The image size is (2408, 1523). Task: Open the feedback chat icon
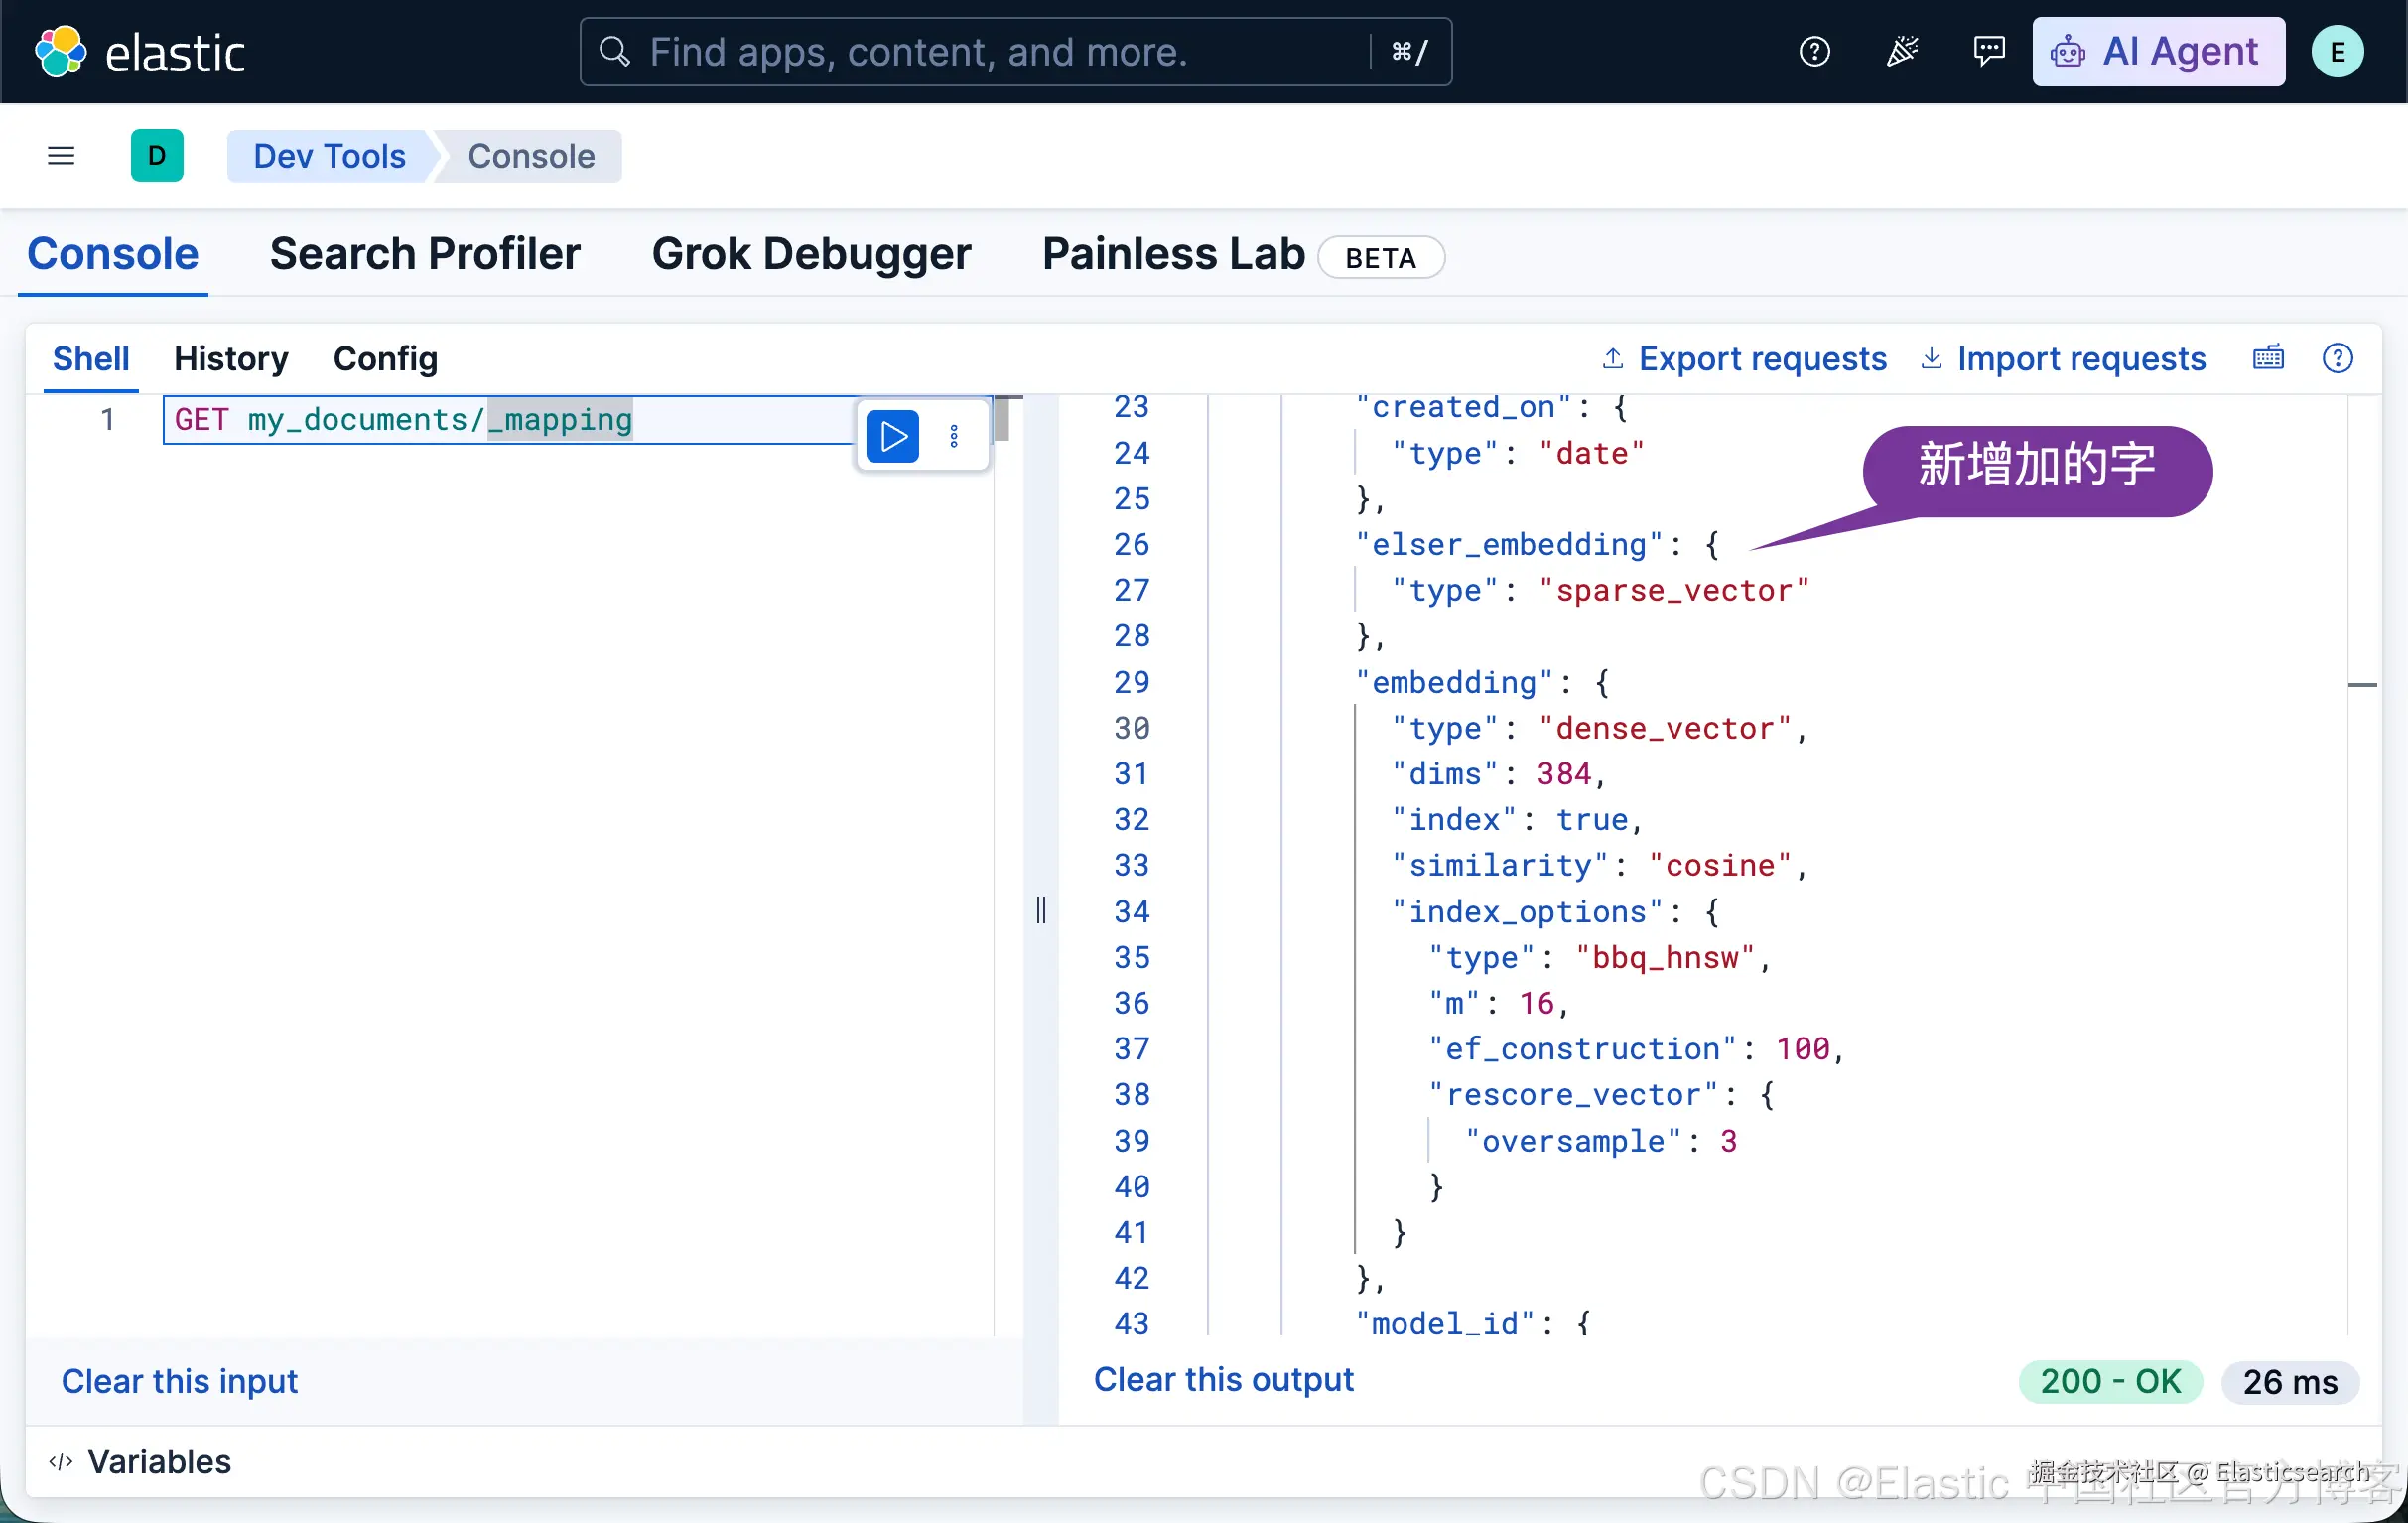click(1988, 51)
